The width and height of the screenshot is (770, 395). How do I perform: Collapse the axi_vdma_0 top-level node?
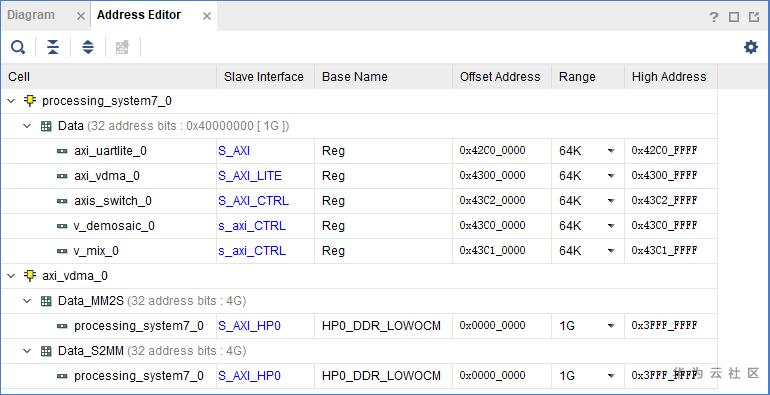point(11,276)
